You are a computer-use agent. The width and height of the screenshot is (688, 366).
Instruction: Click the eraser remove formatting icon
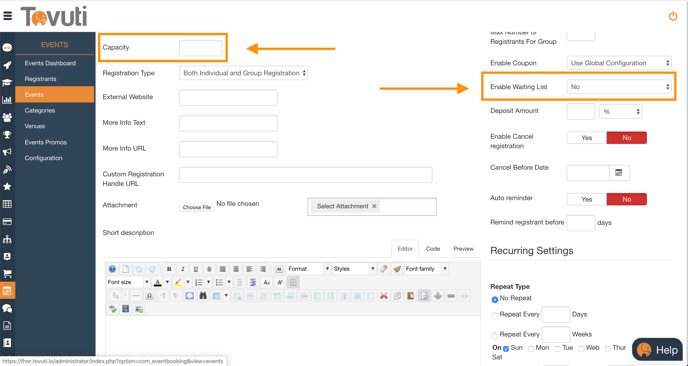point(384,269)
